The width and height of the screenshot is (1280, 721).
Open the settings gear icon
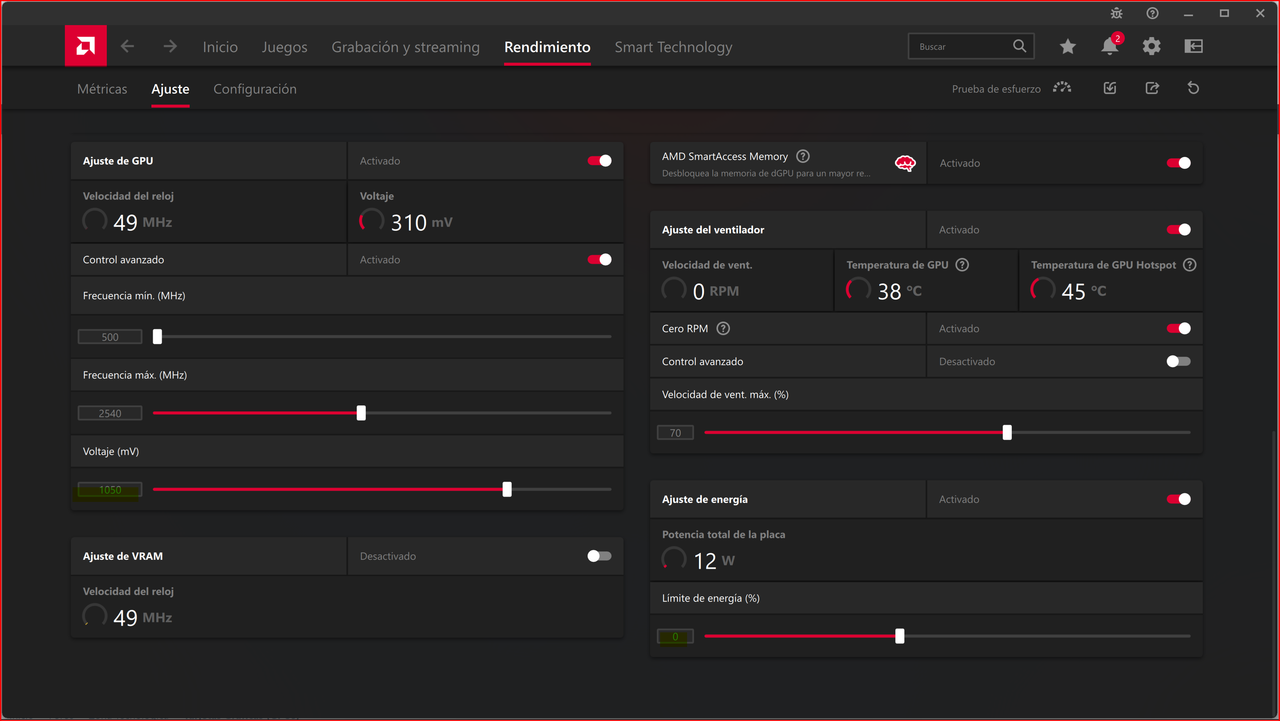pyautogui.click(x=1152, y=46)
